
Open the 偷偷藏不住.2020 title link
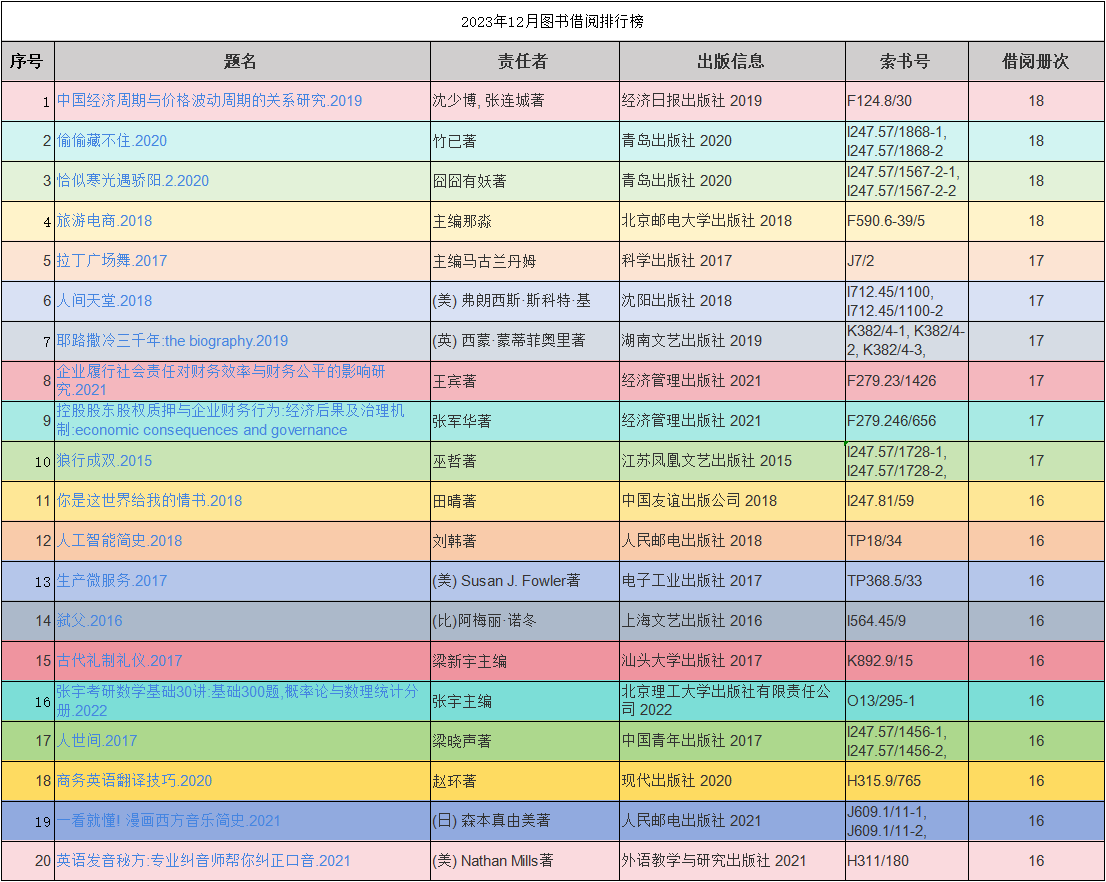point(111,141)
